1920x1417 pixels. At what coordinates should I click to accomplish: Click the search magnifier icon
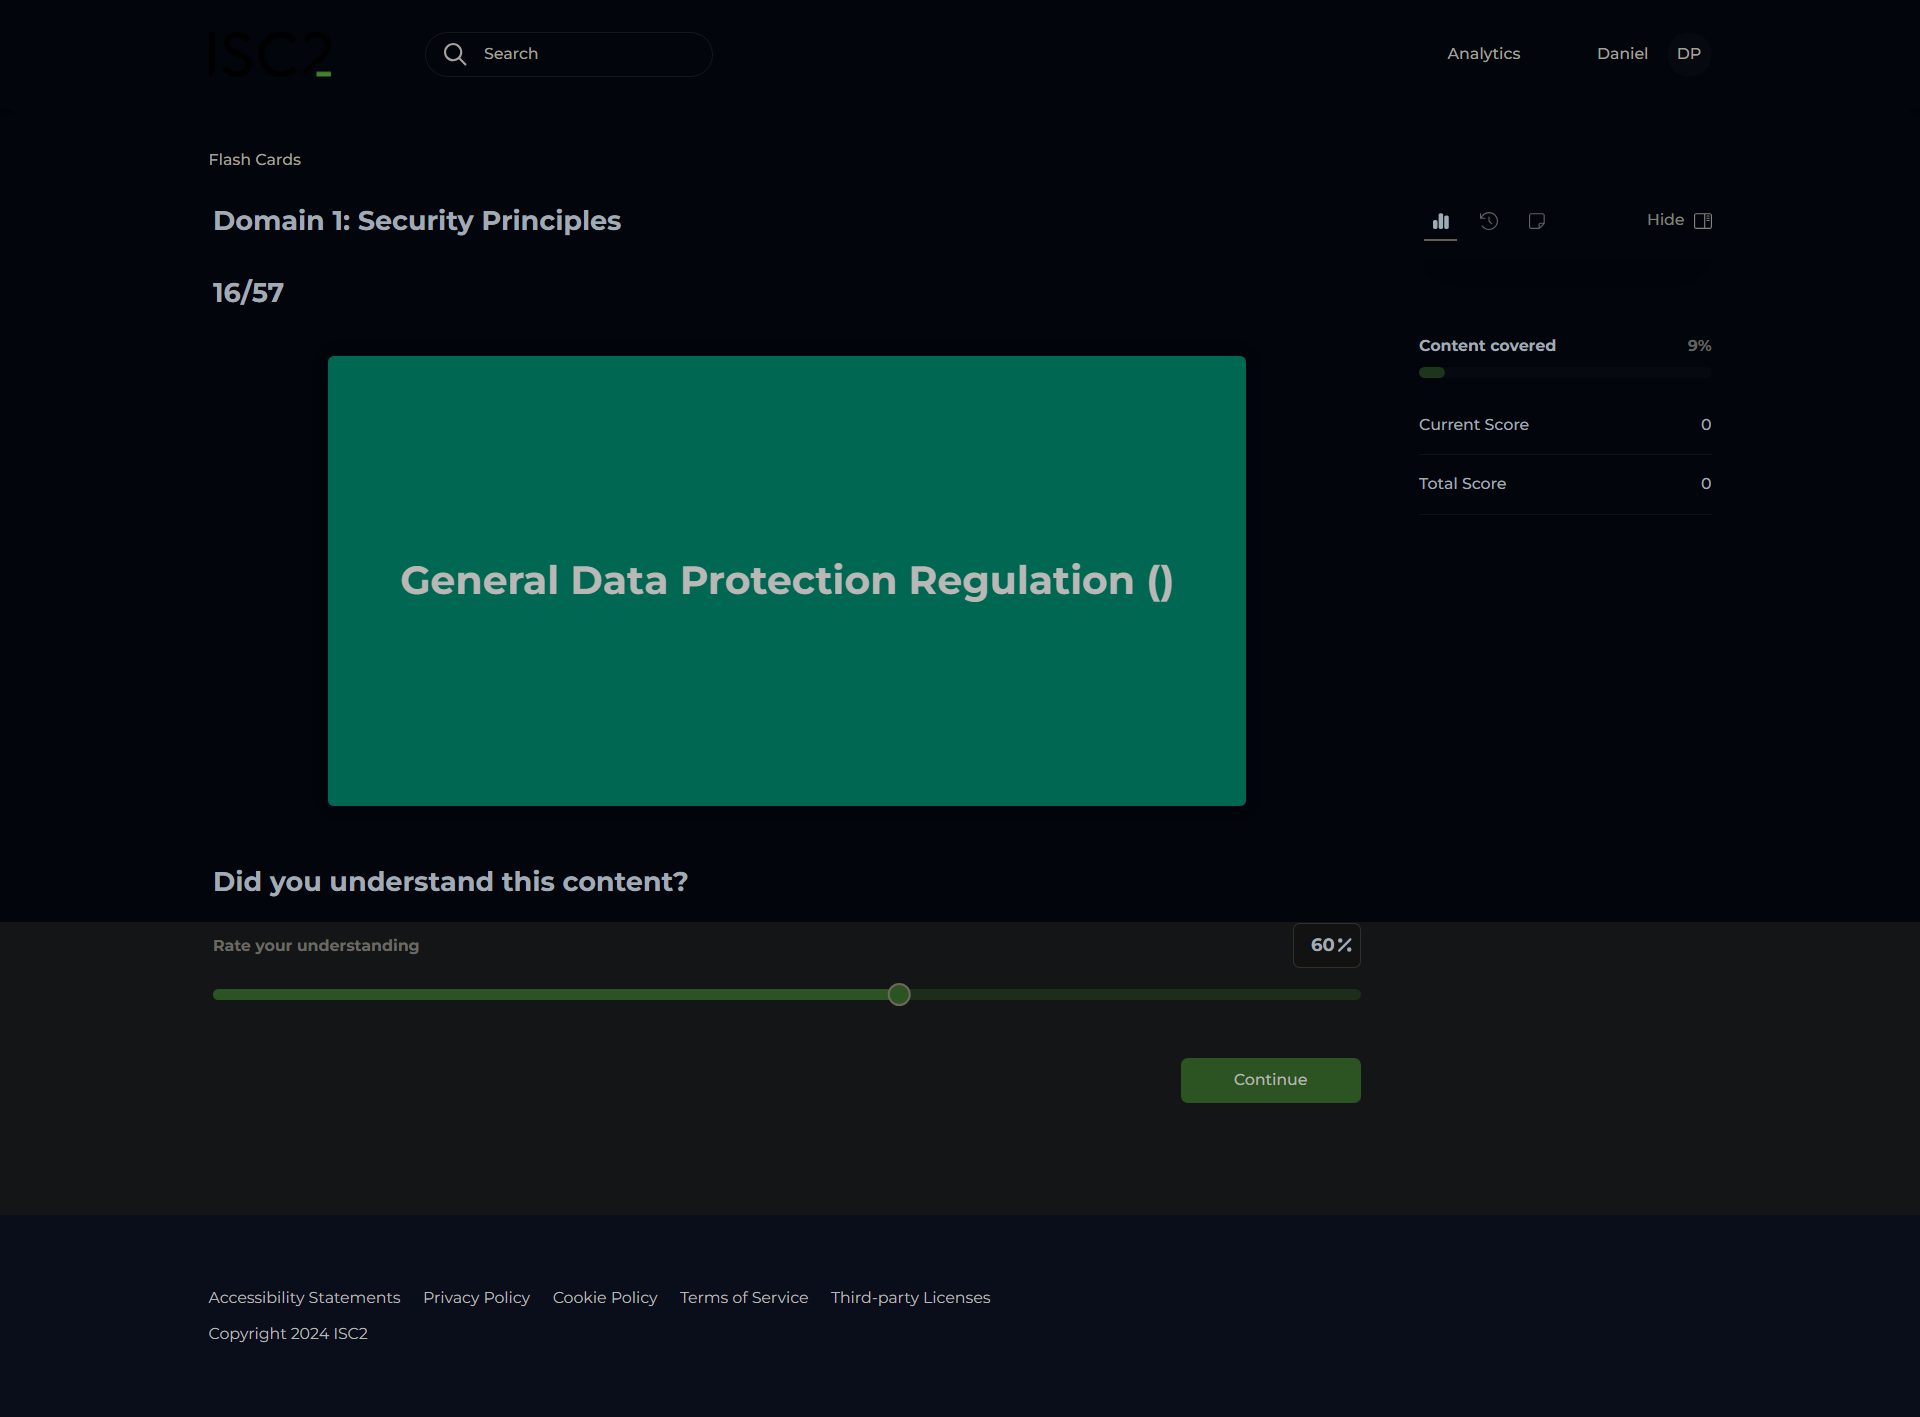(455, 54)
